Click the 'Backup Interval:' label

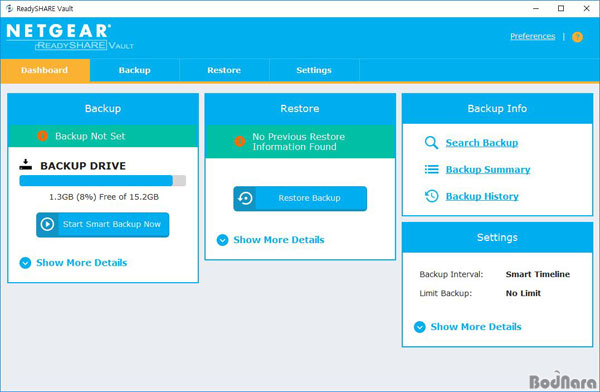[x=451, y=274]
